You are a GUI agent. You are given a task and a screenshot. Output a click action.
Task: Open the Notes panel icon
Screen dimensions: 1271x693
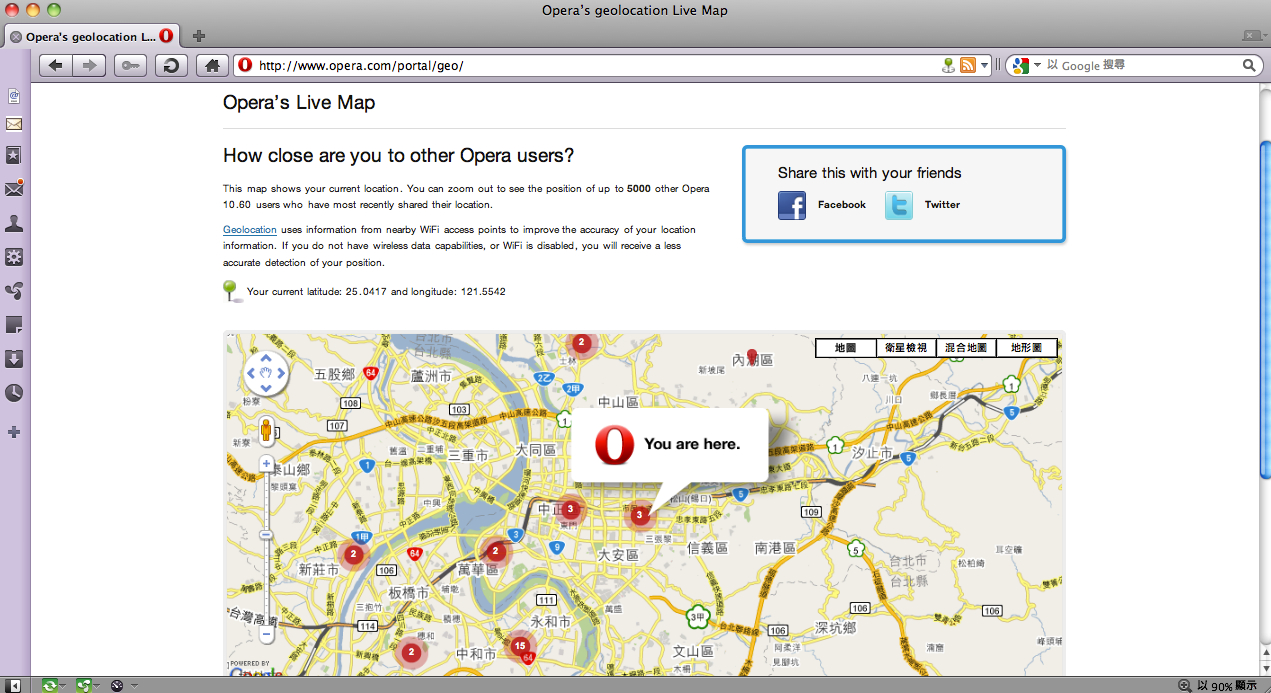(x=14, y=325)
